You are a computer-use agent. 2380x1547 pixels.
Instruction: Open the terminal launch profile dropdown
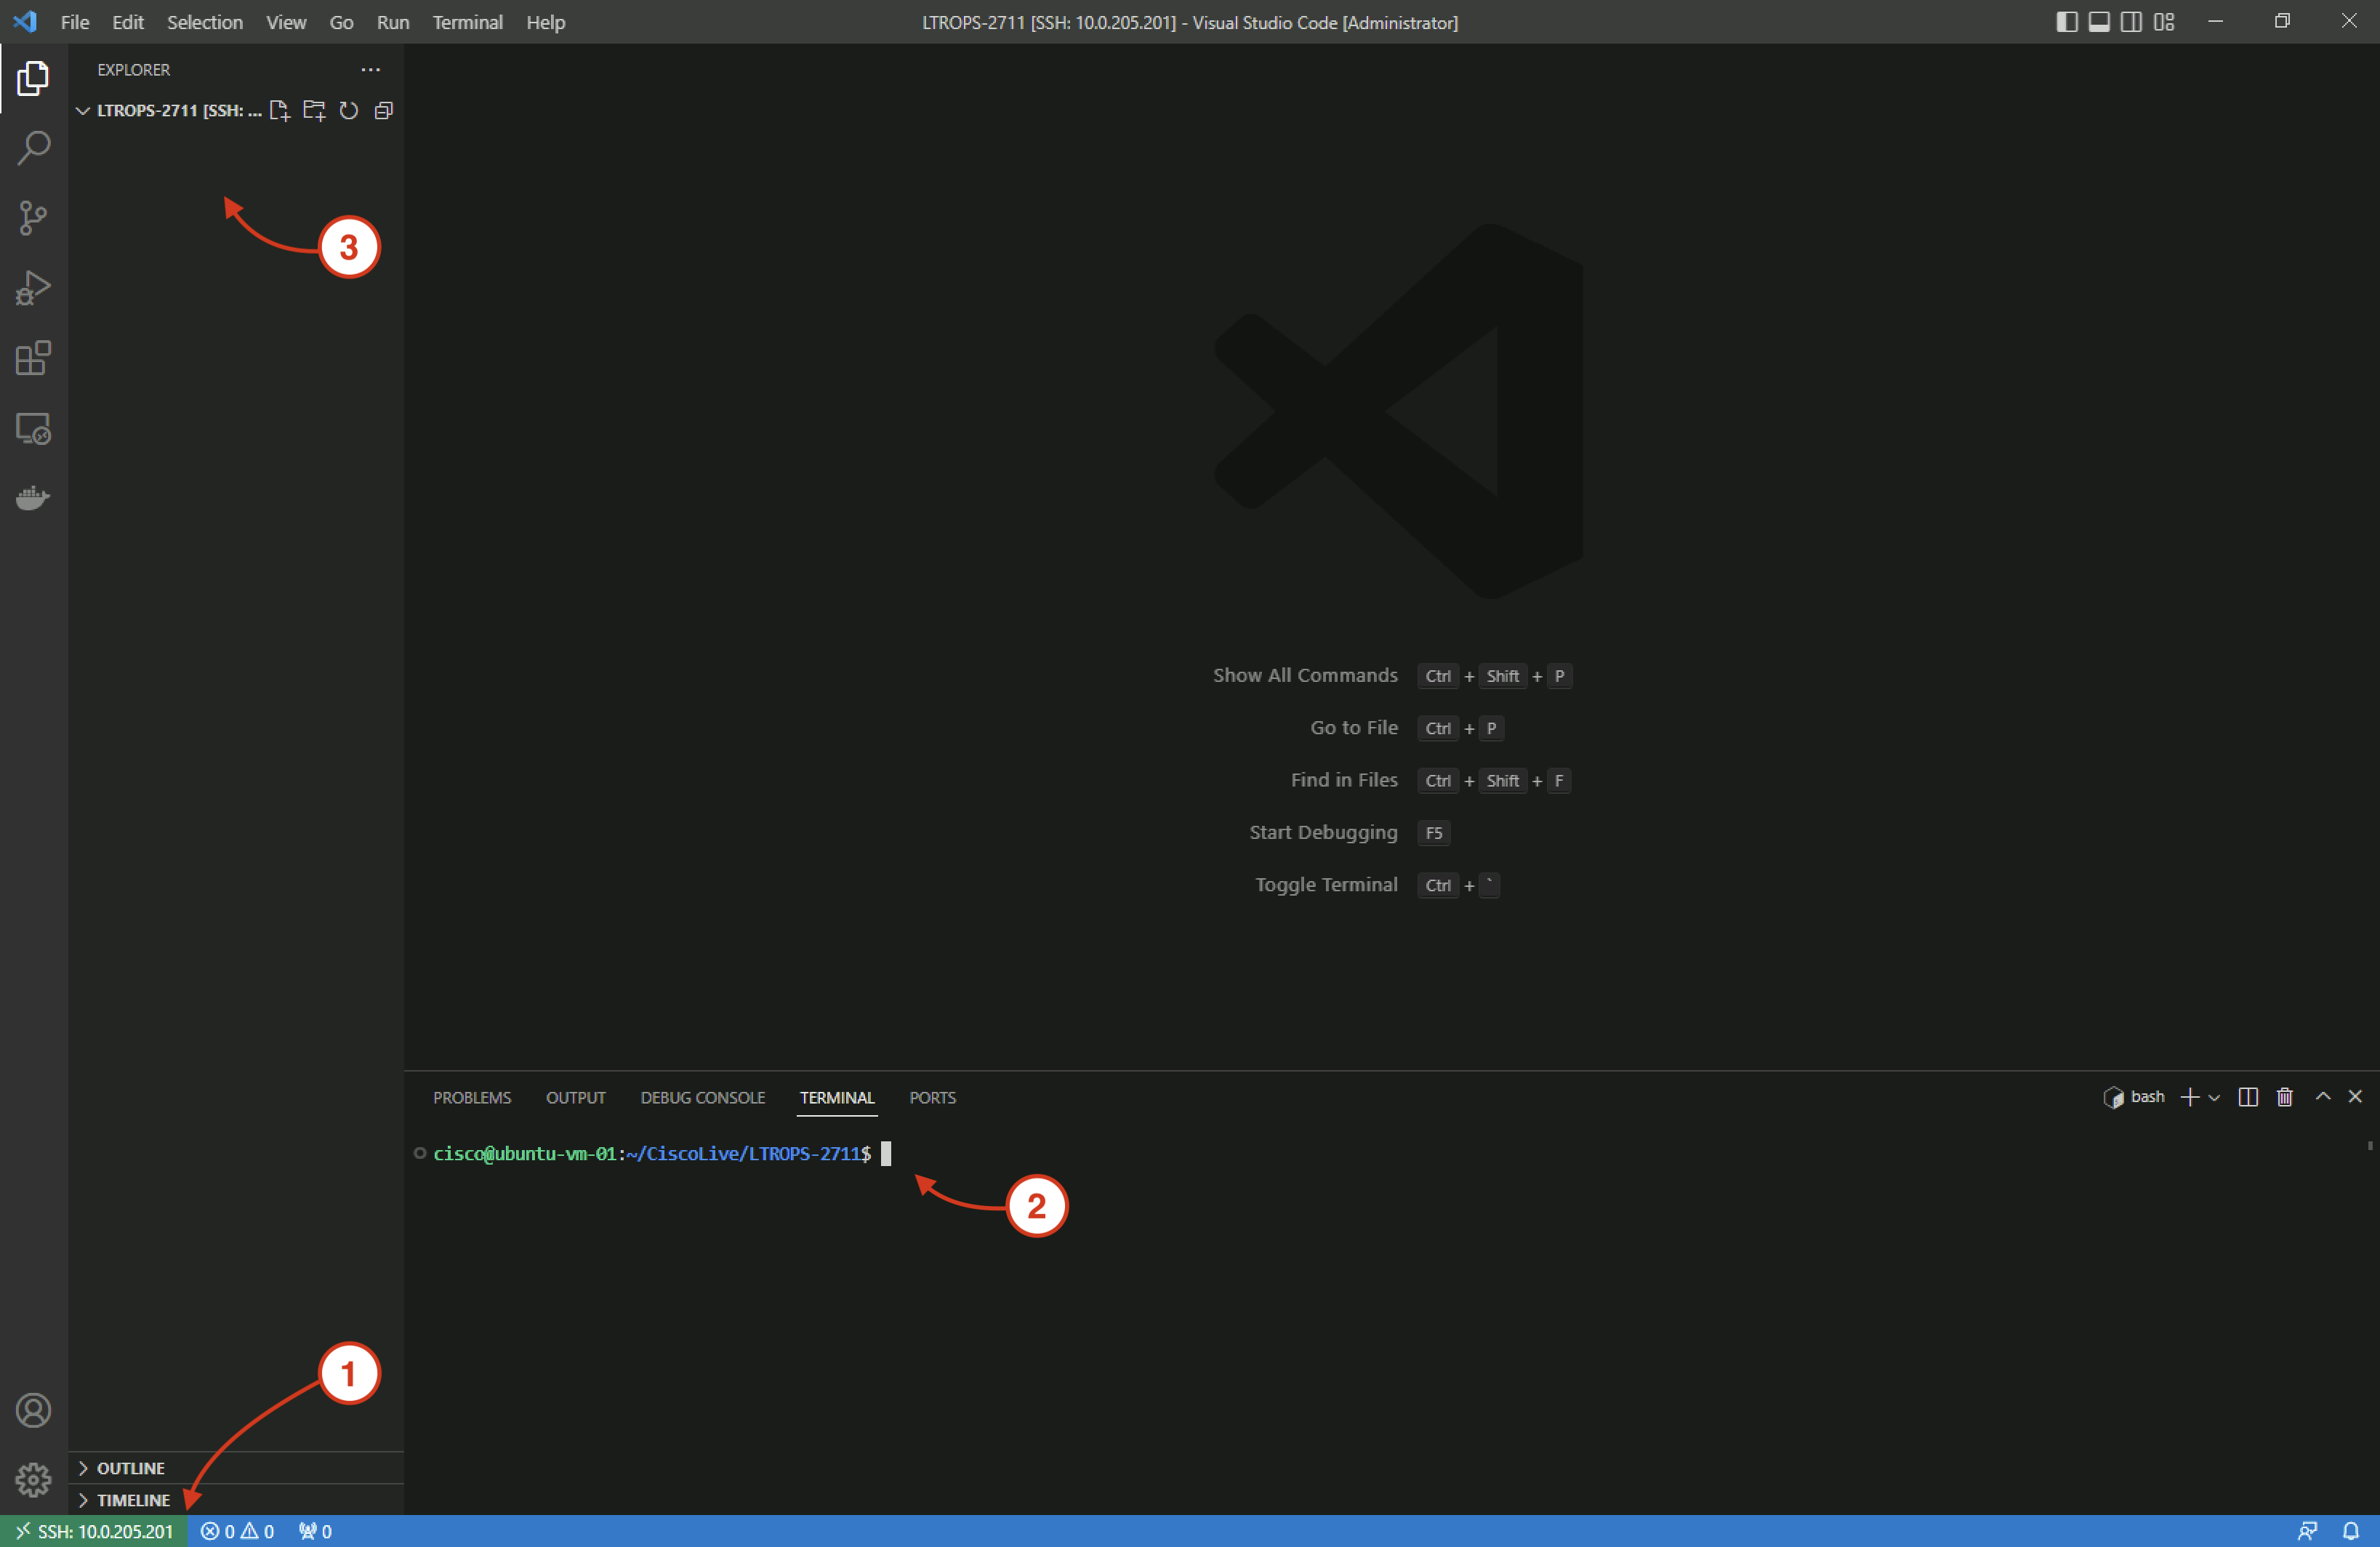[2214, 1097]
